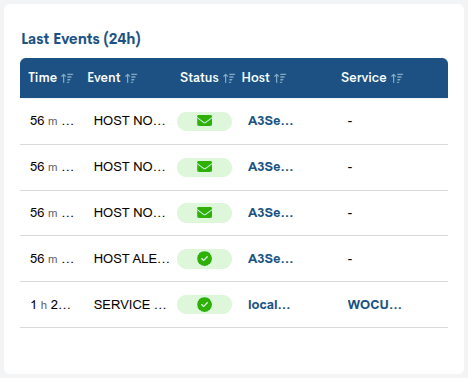Click the SERVICE ... event text
The width and height of the screenshot is (468, 378).
coord(130,304)
